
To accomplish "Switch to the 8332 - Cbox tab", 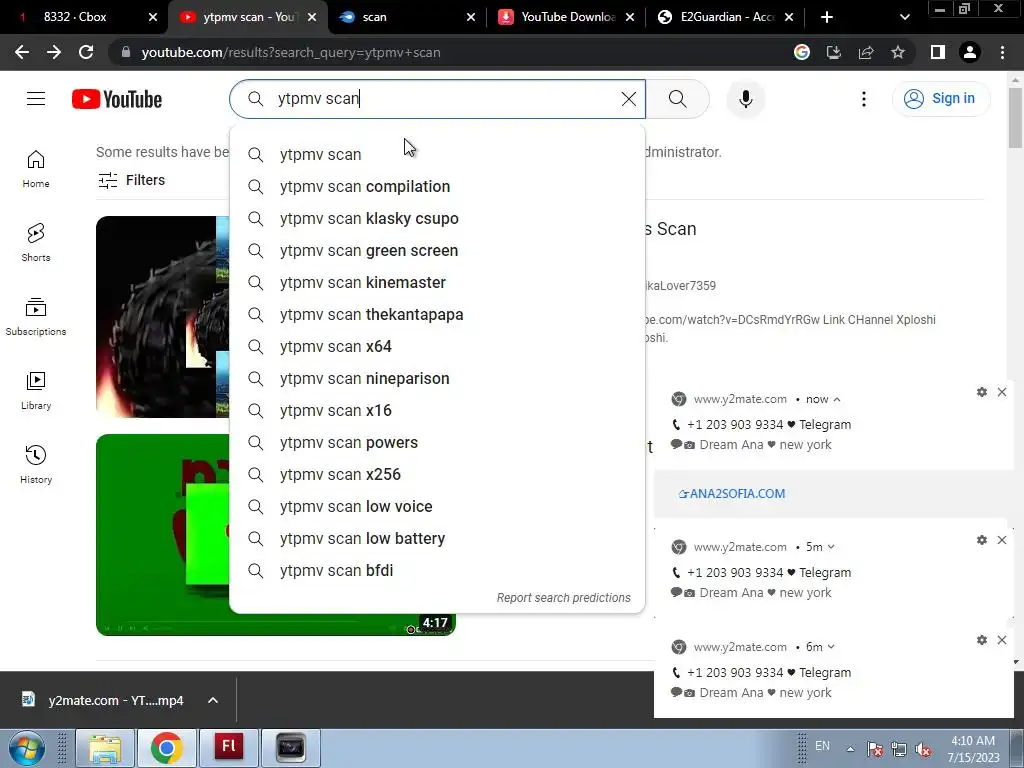I will click(x=85, y=17).
